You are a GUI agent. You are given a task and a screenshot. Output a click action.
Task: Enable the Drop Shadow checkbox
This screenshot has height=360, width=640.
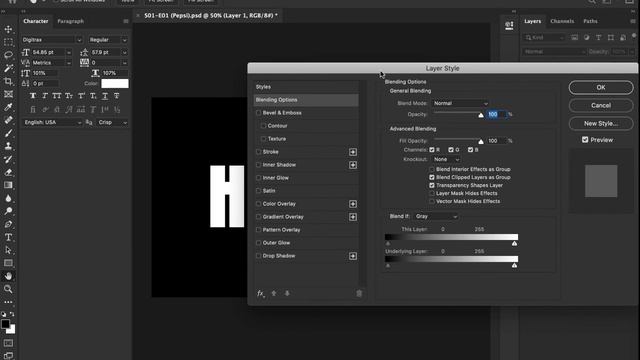(x=258, y=256)
